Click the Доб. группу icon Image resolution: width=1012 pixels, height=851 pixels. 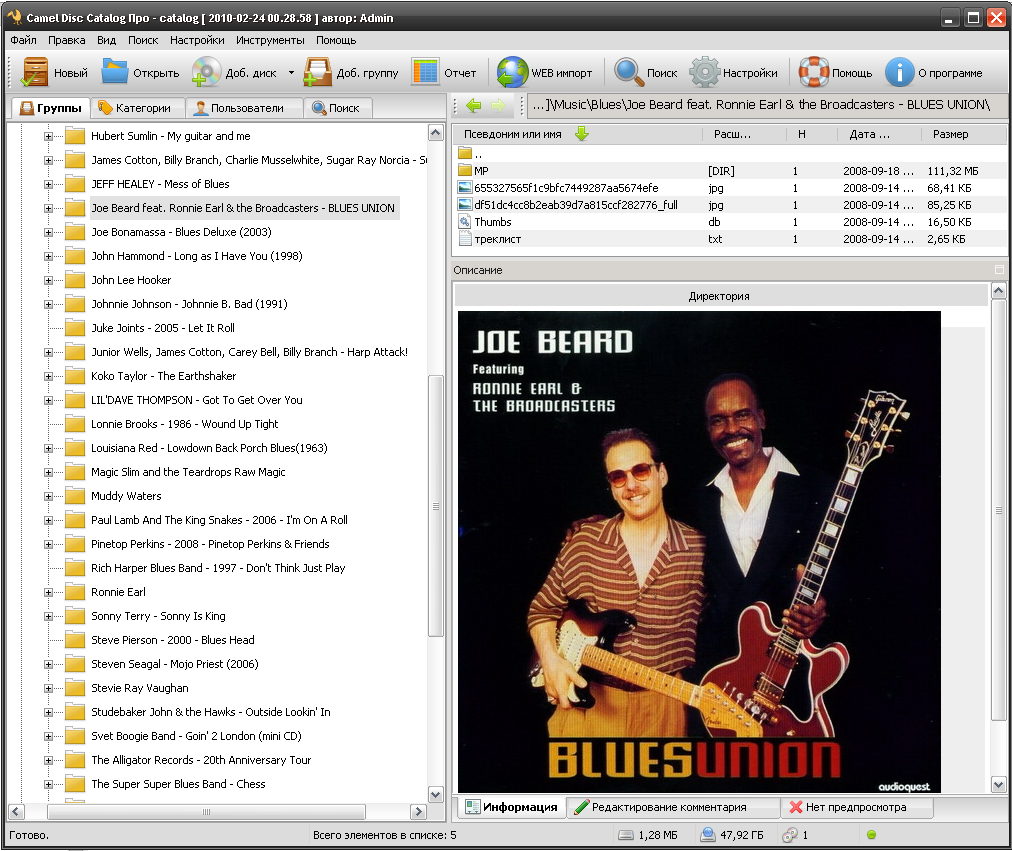pos(318,72)
